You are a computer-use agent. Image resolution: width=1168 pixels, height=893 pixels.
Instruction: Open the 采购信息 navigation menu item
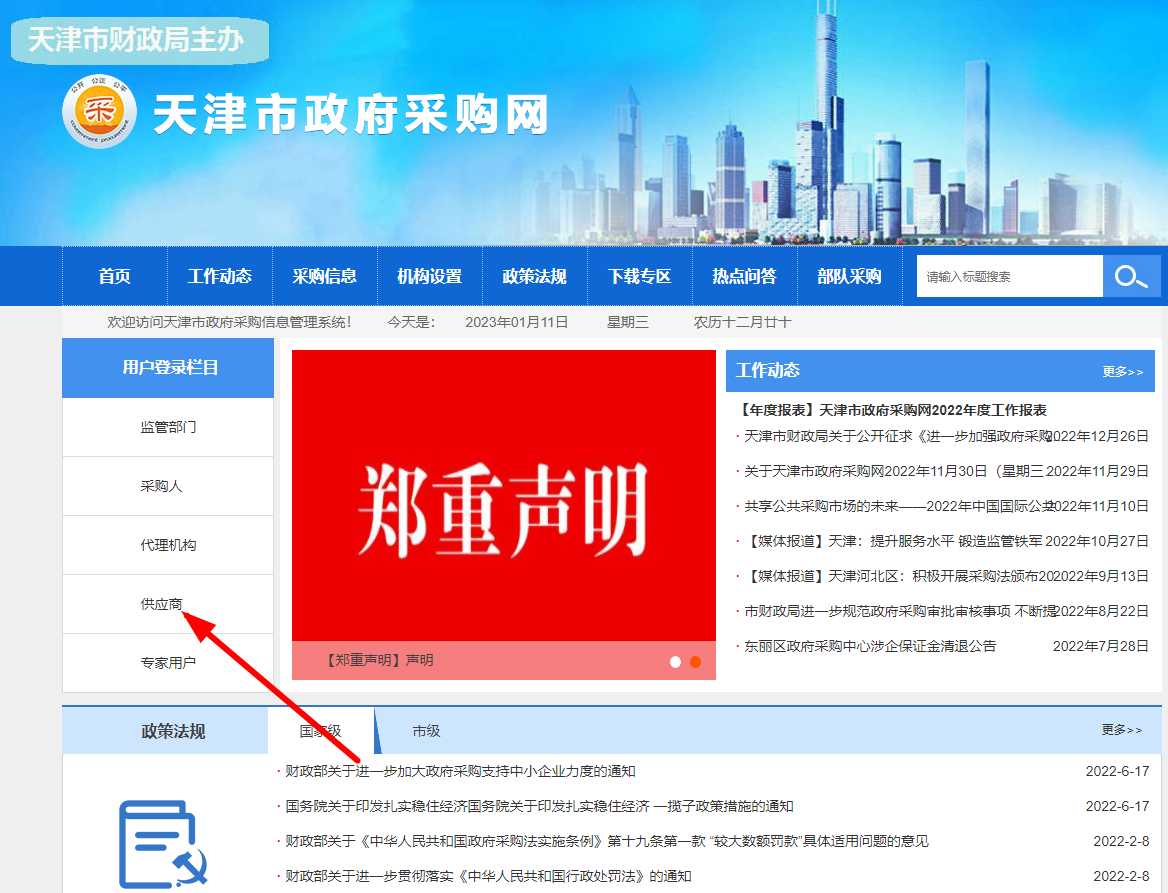pyautogui.click(x=325, y=277)
